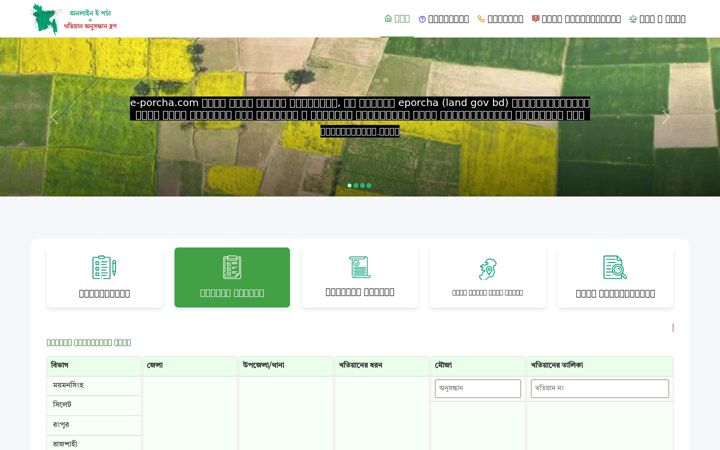Go to next banner slide arrow
Viewport: 720px width, 450px height.
click(x=666, y=117)
